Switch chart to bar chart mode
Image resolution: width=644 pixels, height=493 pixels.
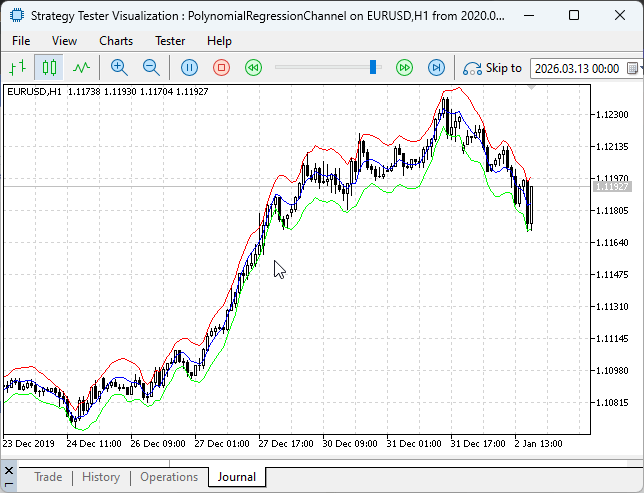(18, 67)
